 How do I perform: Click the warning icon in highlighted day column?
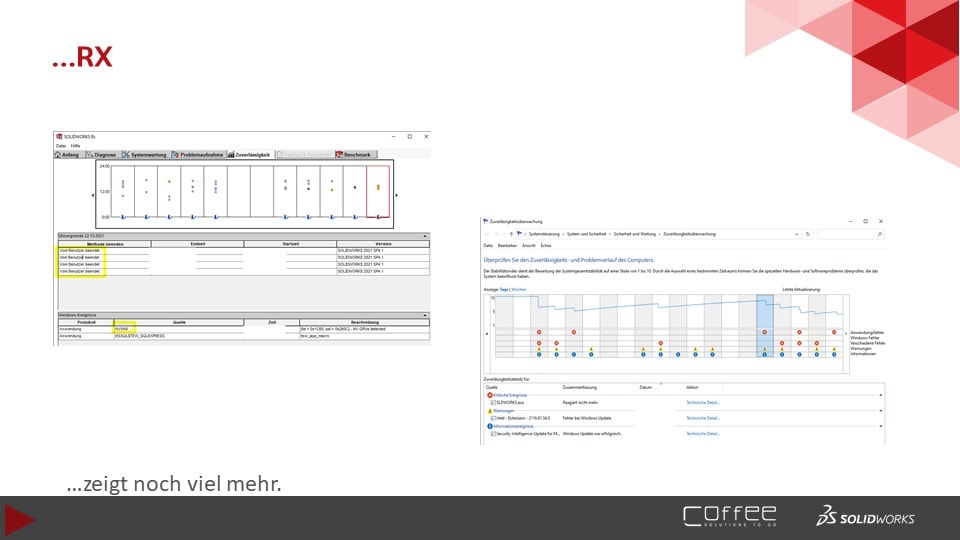[765, 349]
